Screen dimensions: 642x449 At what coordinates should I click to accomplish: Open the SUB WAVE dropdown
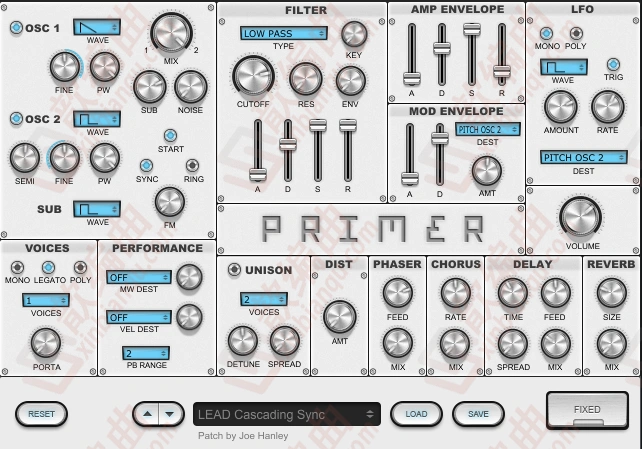(97, 209)
